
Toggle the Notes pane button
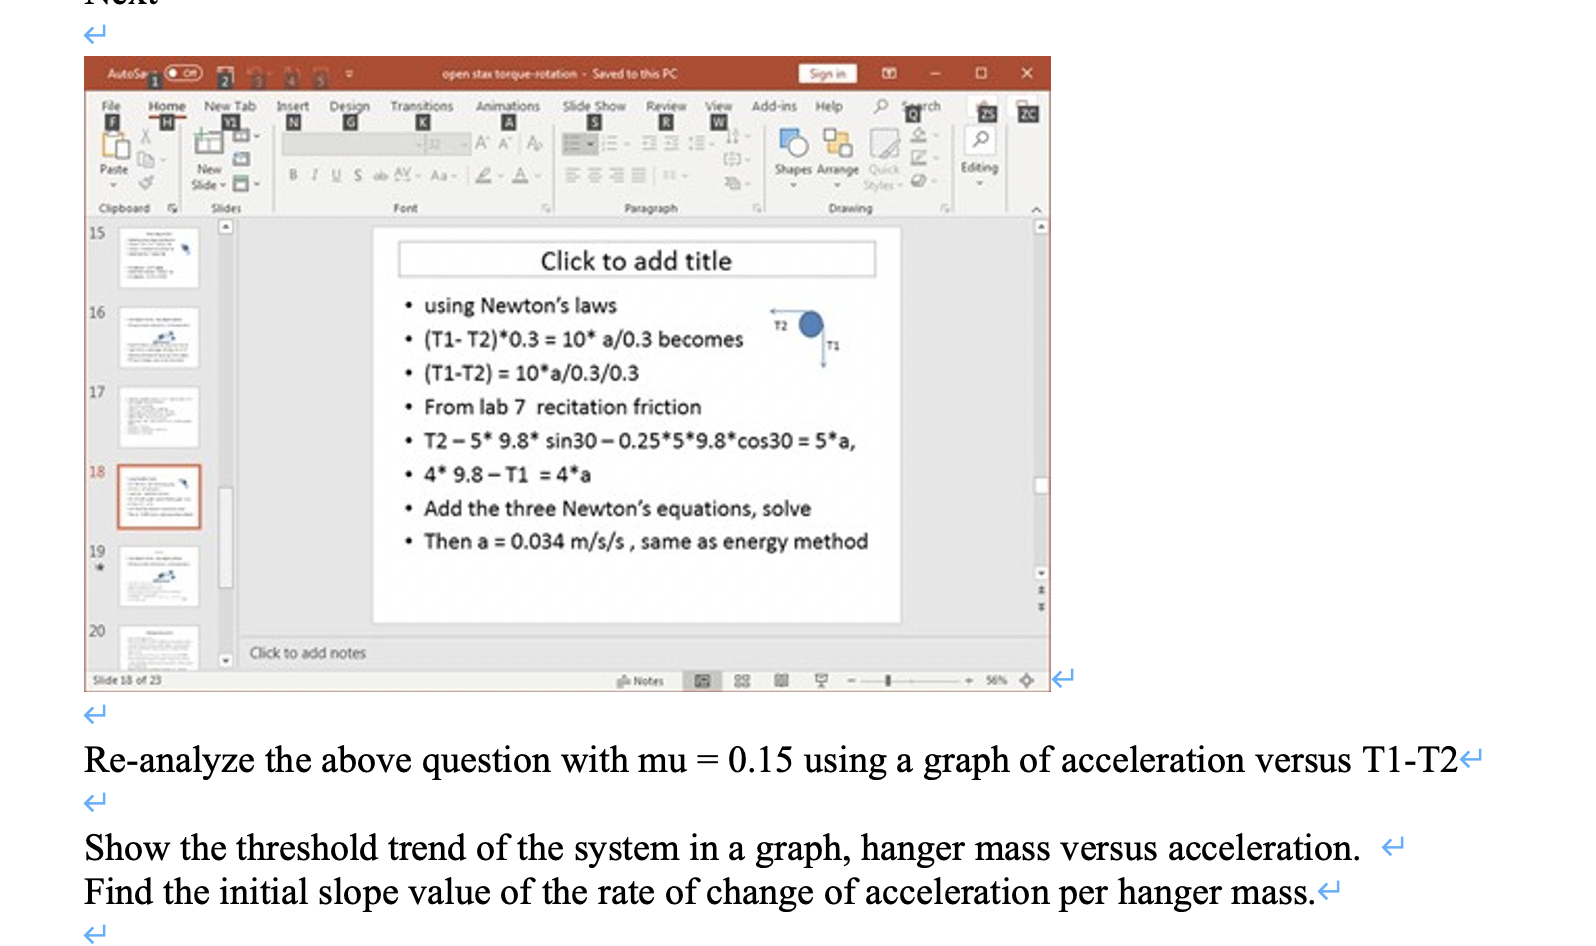point(640,681)
